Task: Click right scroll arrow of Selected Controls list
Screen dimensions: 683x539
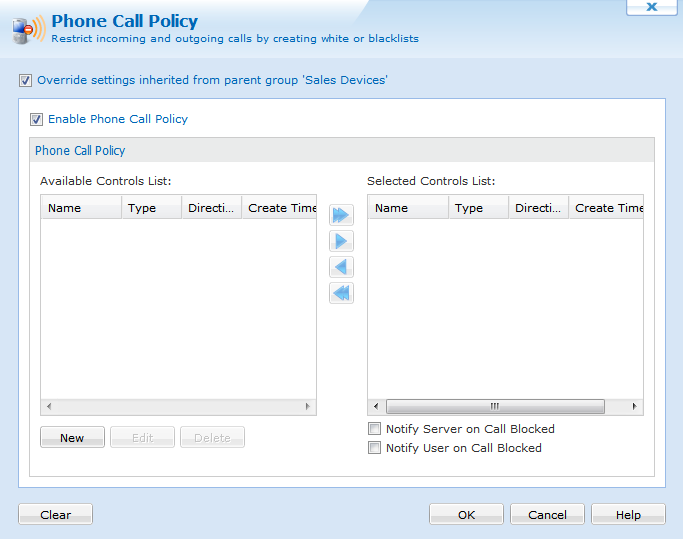Action: point(634,407)
